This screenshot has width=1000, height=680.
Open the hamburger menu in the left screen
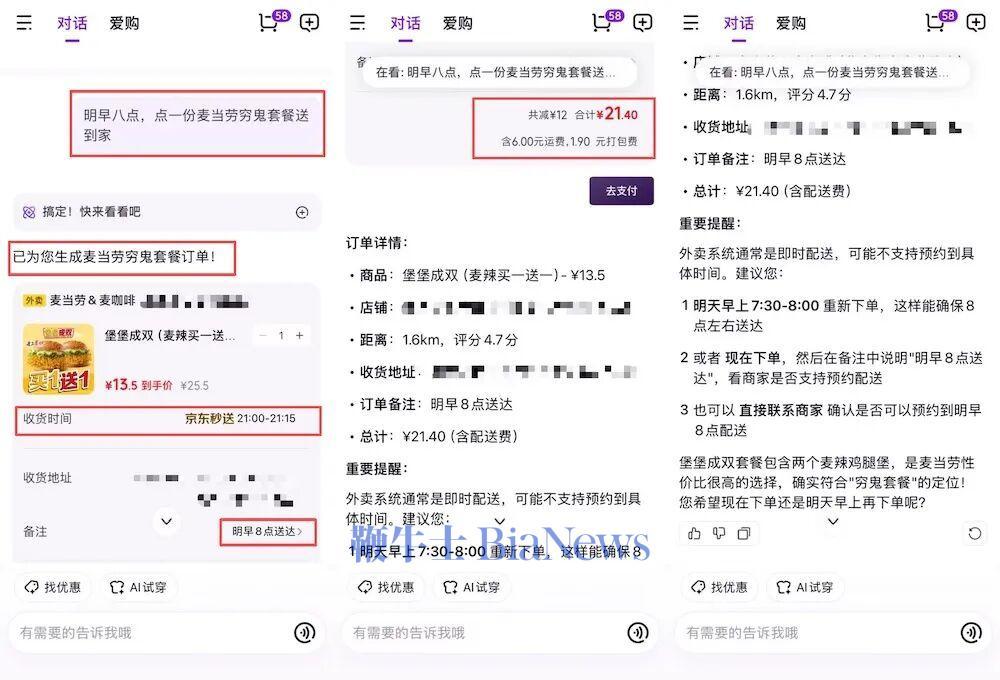[24, 23]
